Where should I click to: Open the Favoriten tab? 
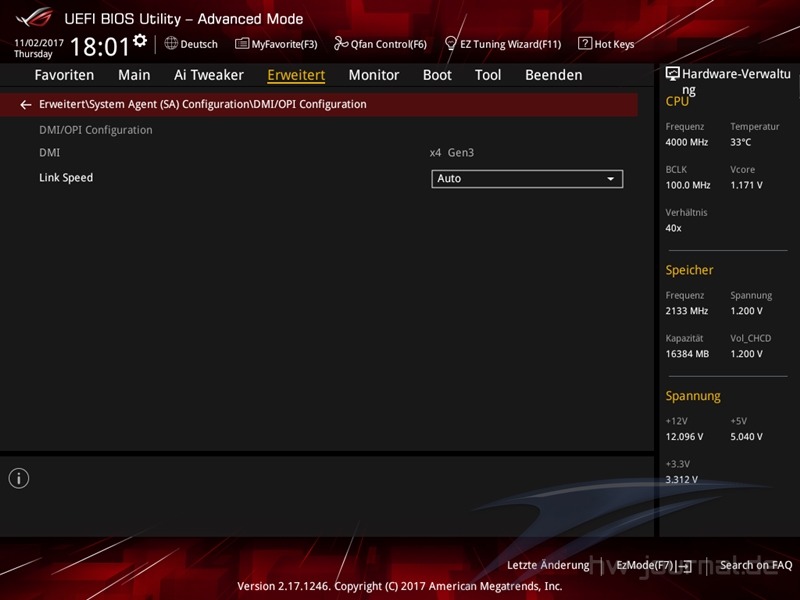(64, 75)
